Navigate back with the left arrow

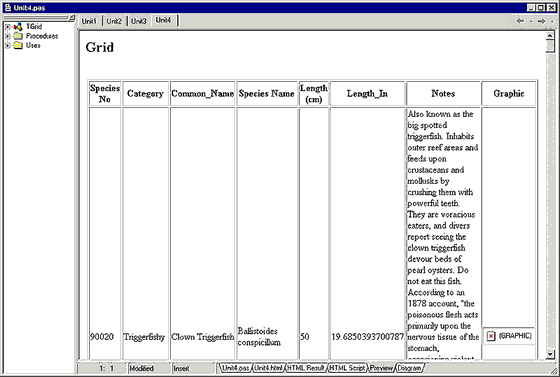520,21
